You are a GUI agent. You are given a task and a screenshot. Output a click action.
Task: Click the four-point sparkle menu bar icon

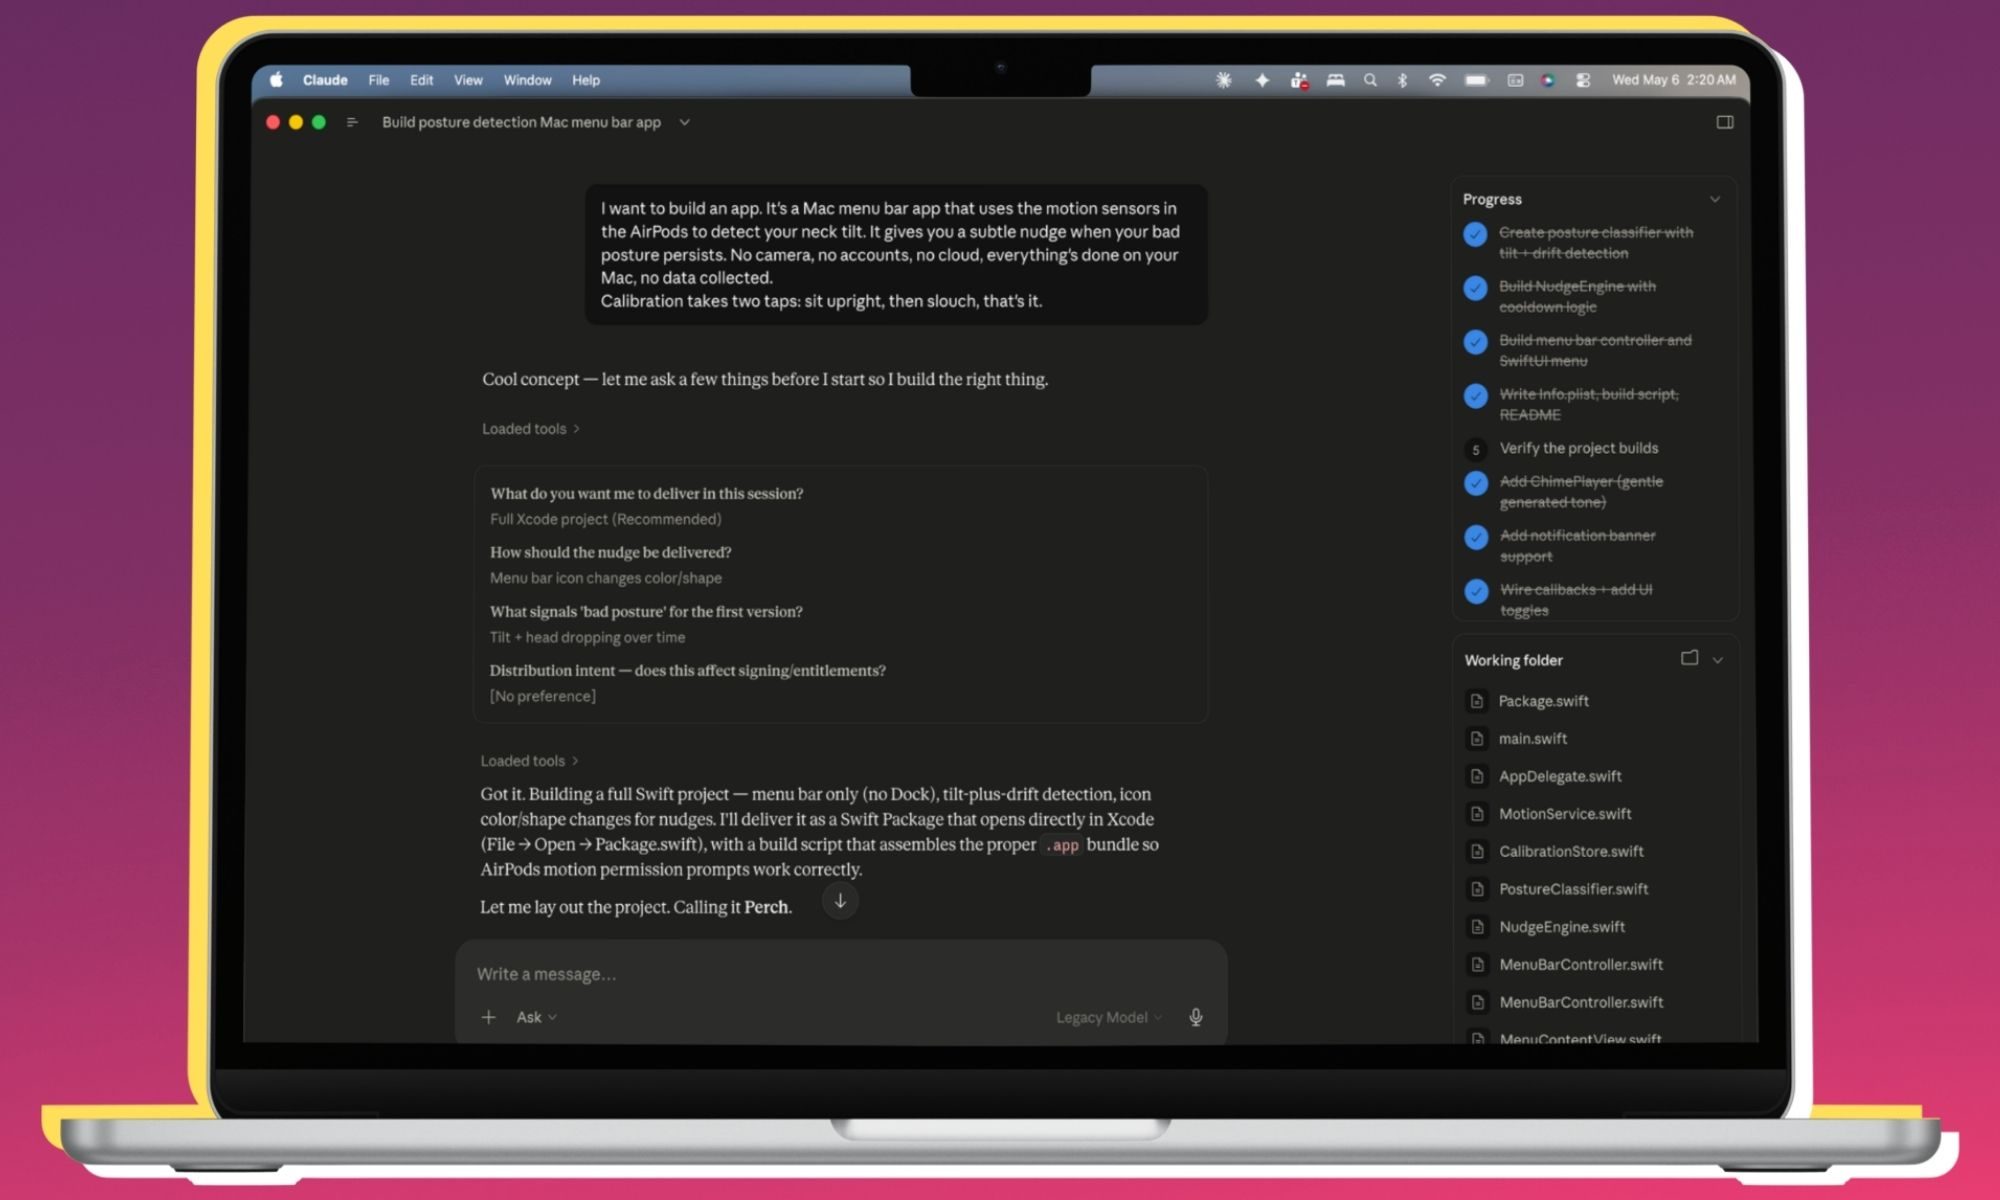1262,80
